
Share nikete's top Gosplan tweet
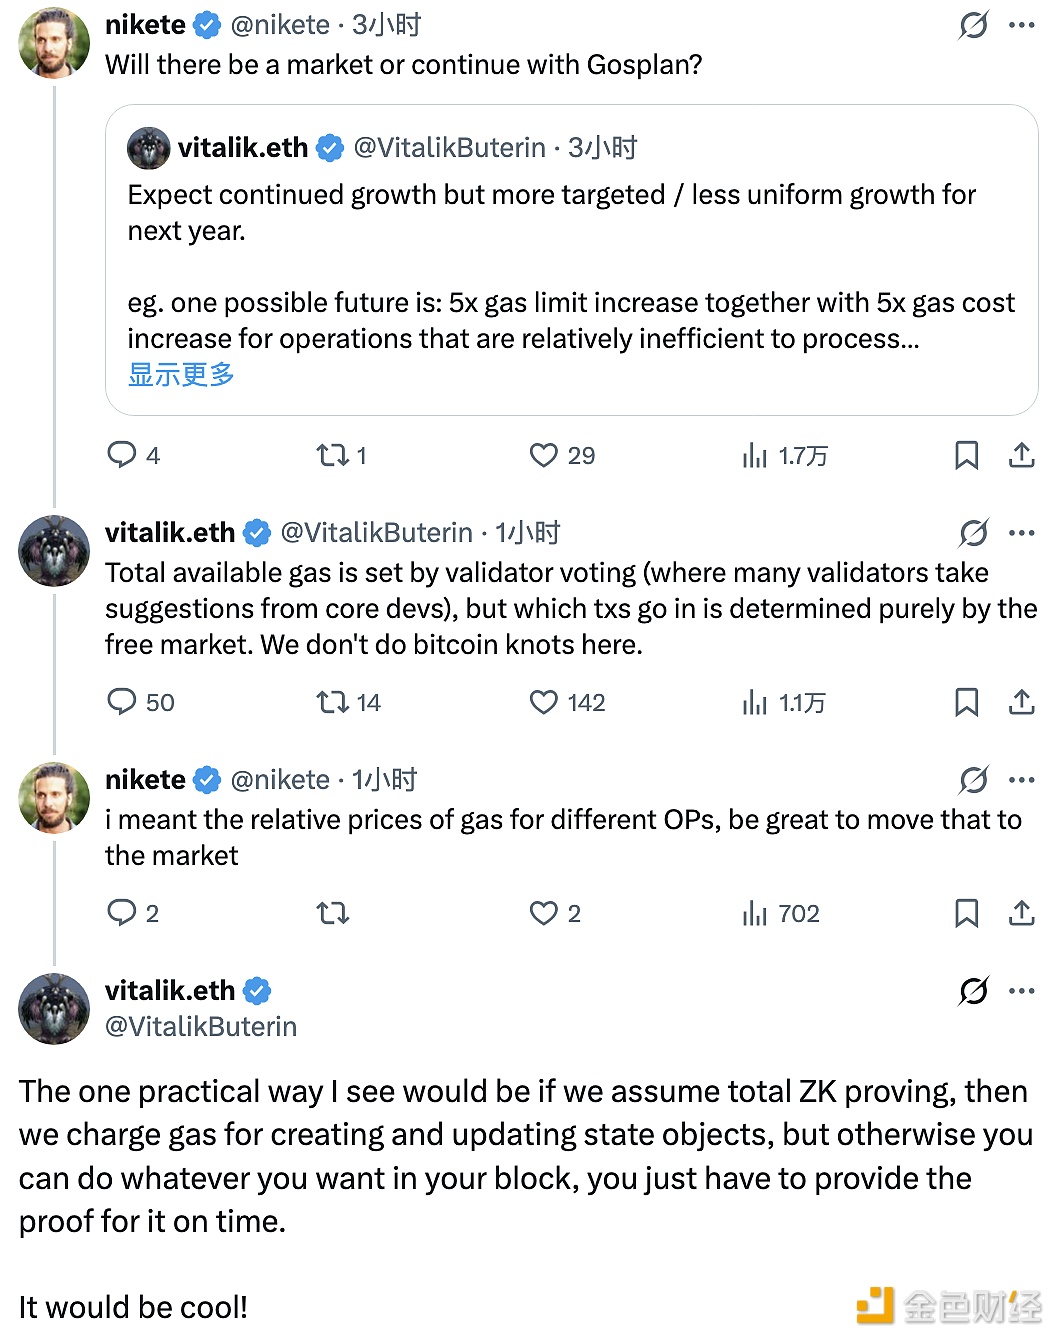tap(1021, 456)
